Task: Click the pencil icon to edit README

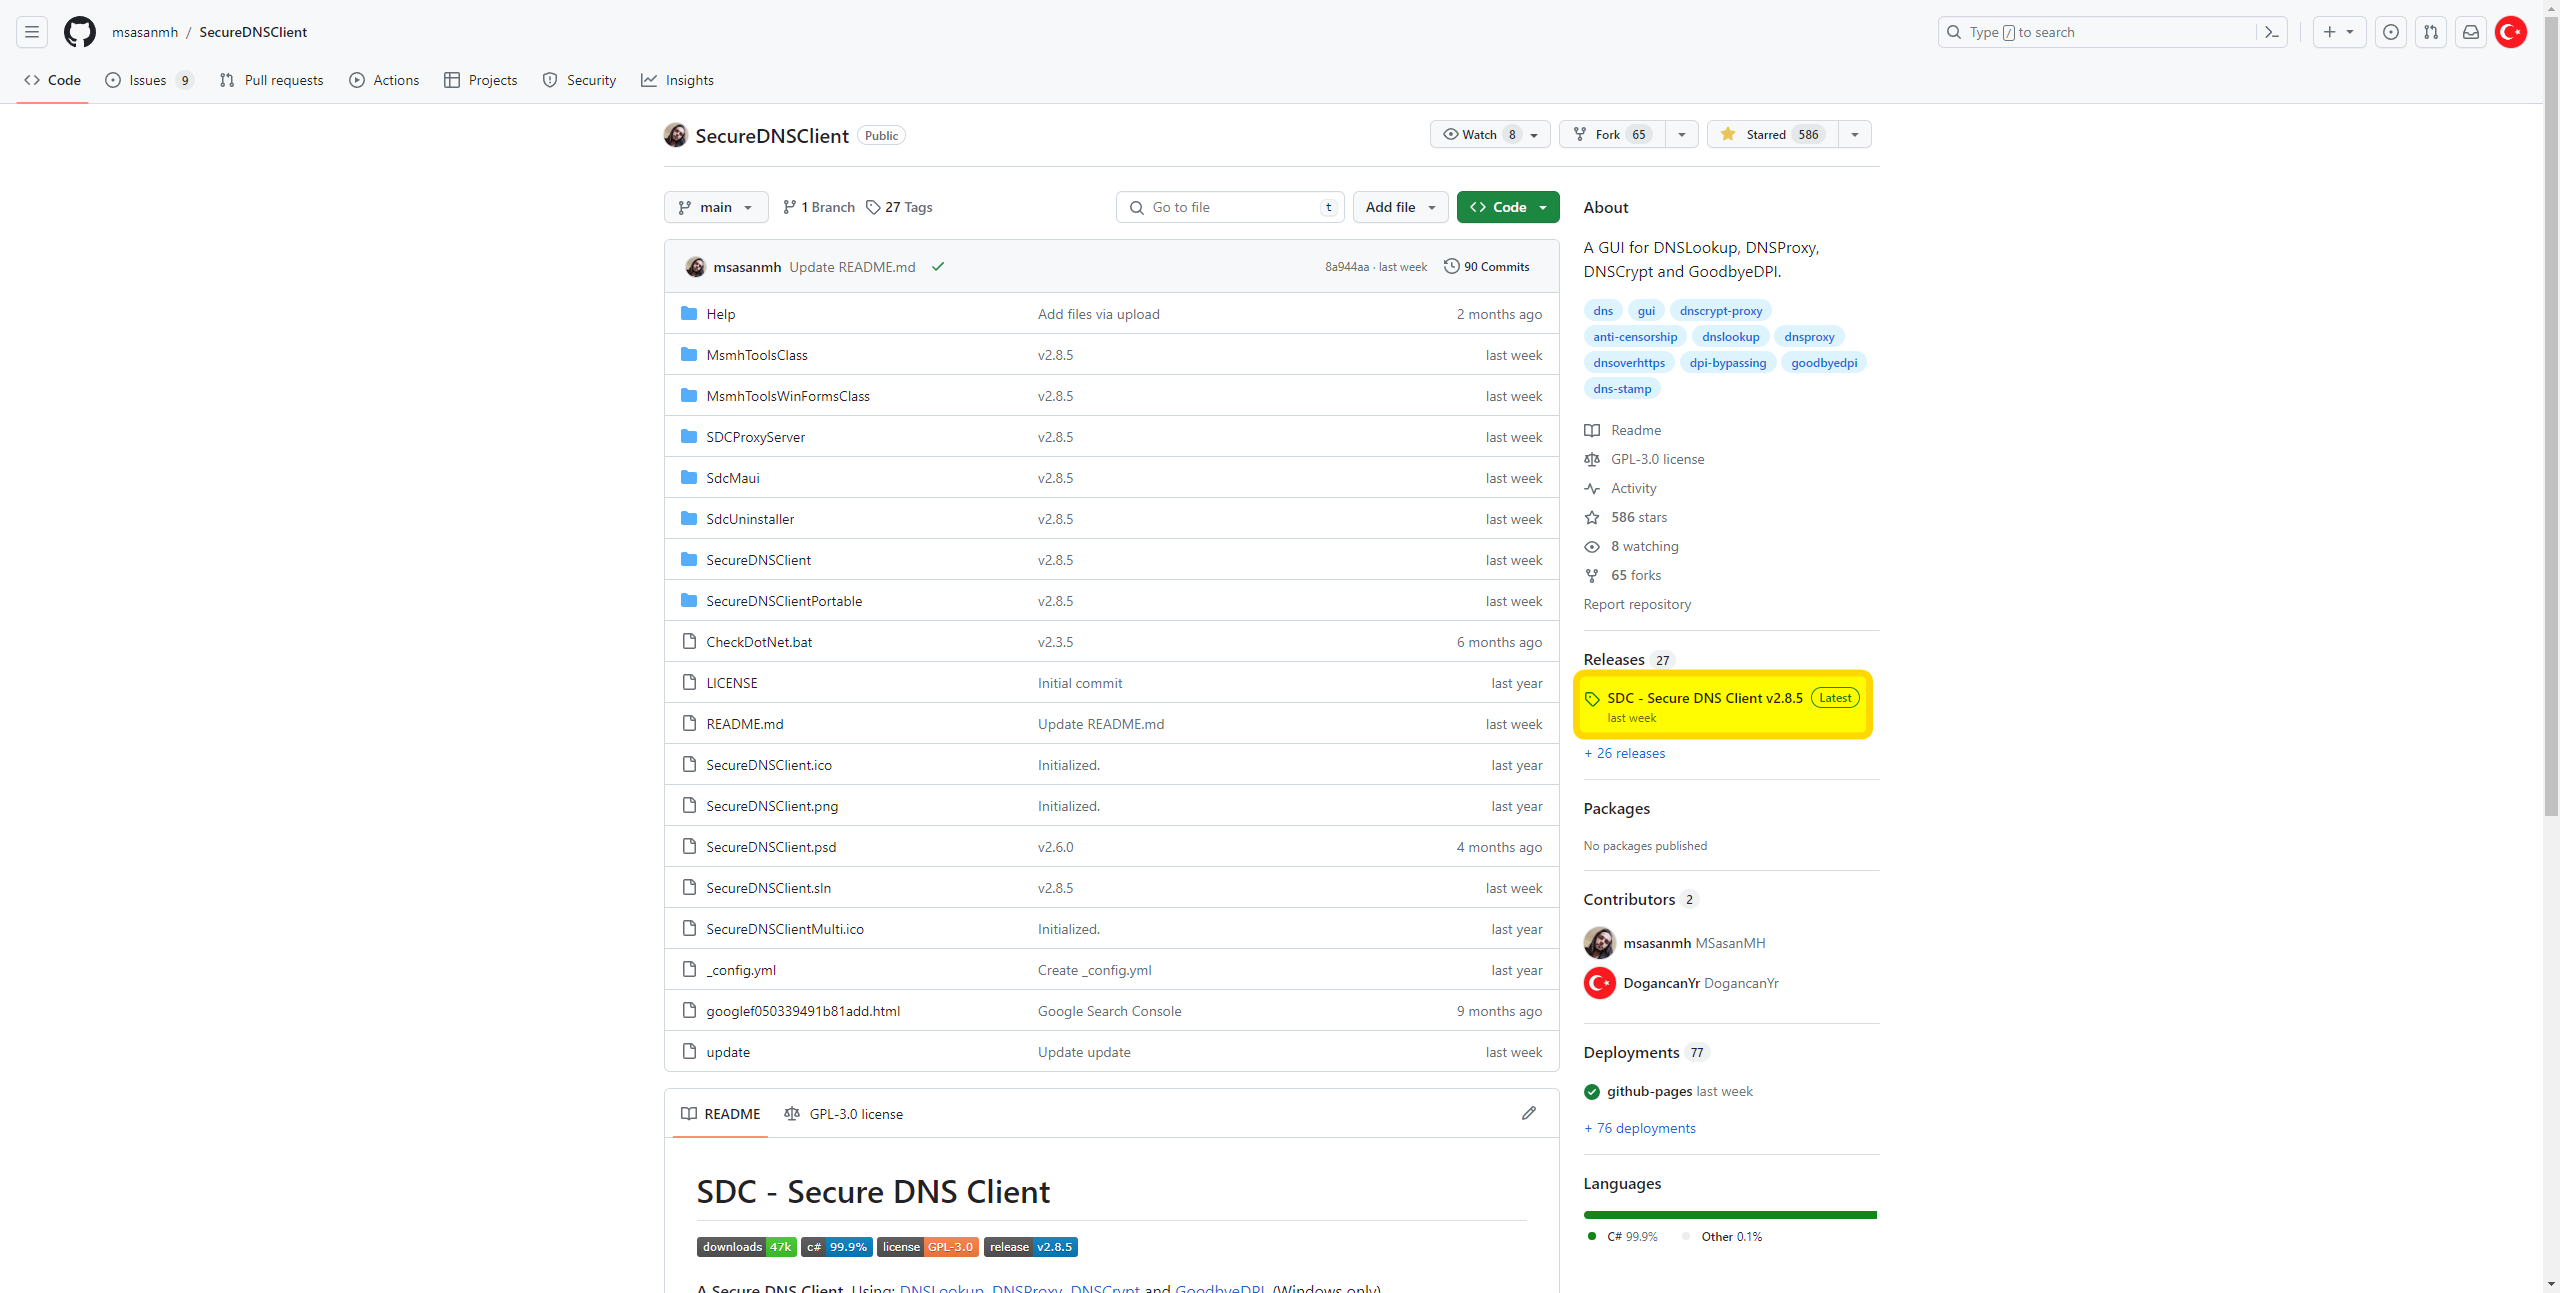Action: 1528,1113
